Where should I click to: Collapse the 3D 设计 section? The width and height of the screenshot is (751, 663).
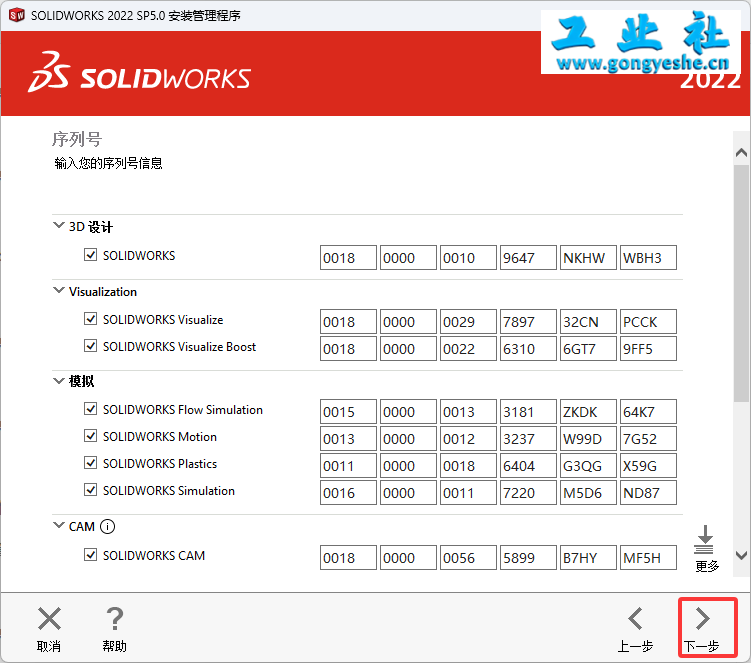58,225
